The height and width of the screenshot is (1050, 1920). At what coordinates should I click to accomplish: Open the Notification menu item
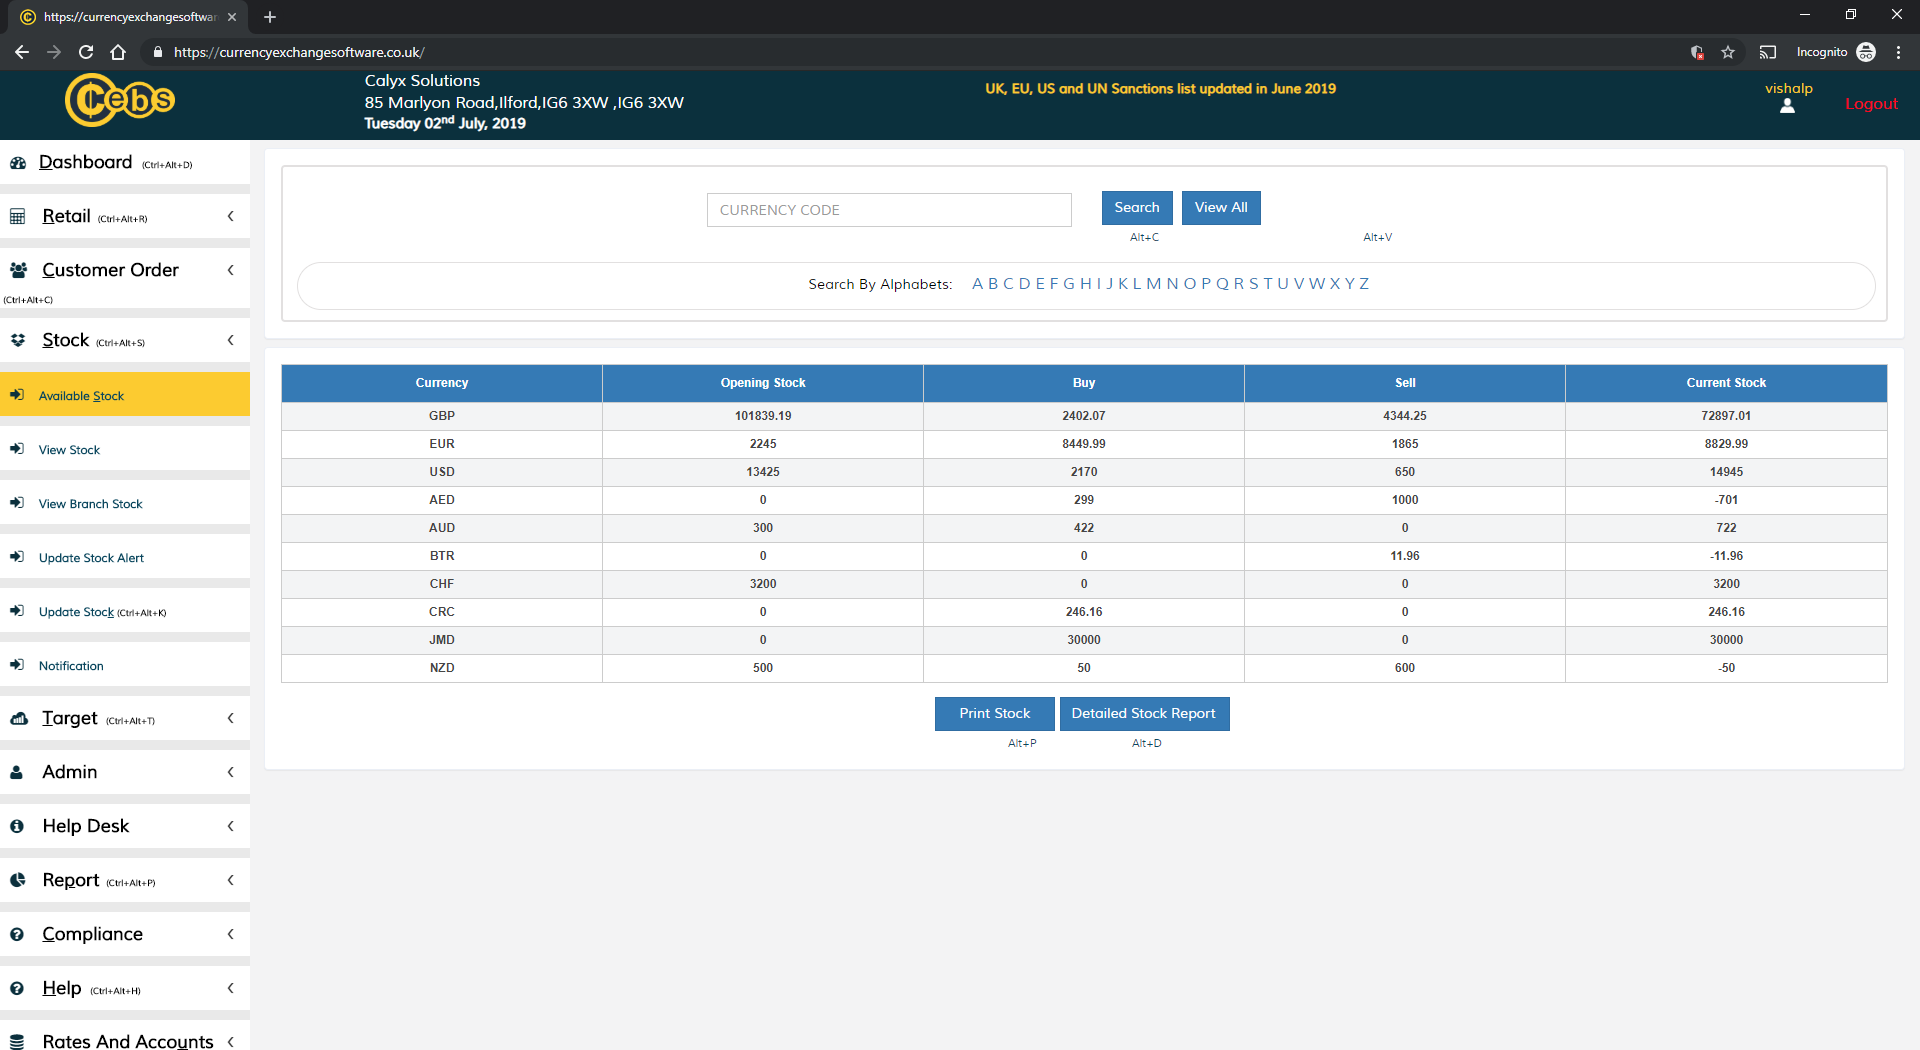point(71,666)
